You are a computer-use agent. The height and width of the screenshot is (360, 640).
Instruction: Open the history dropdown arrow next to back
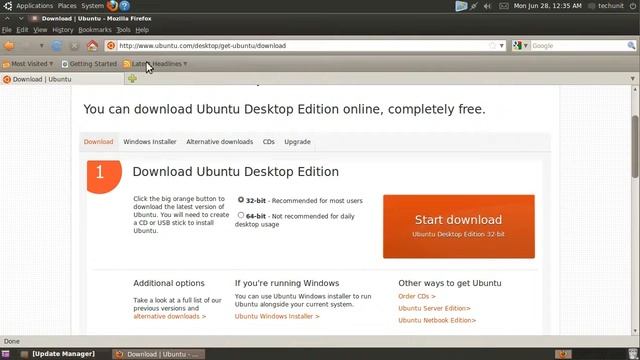pos(41,46)
